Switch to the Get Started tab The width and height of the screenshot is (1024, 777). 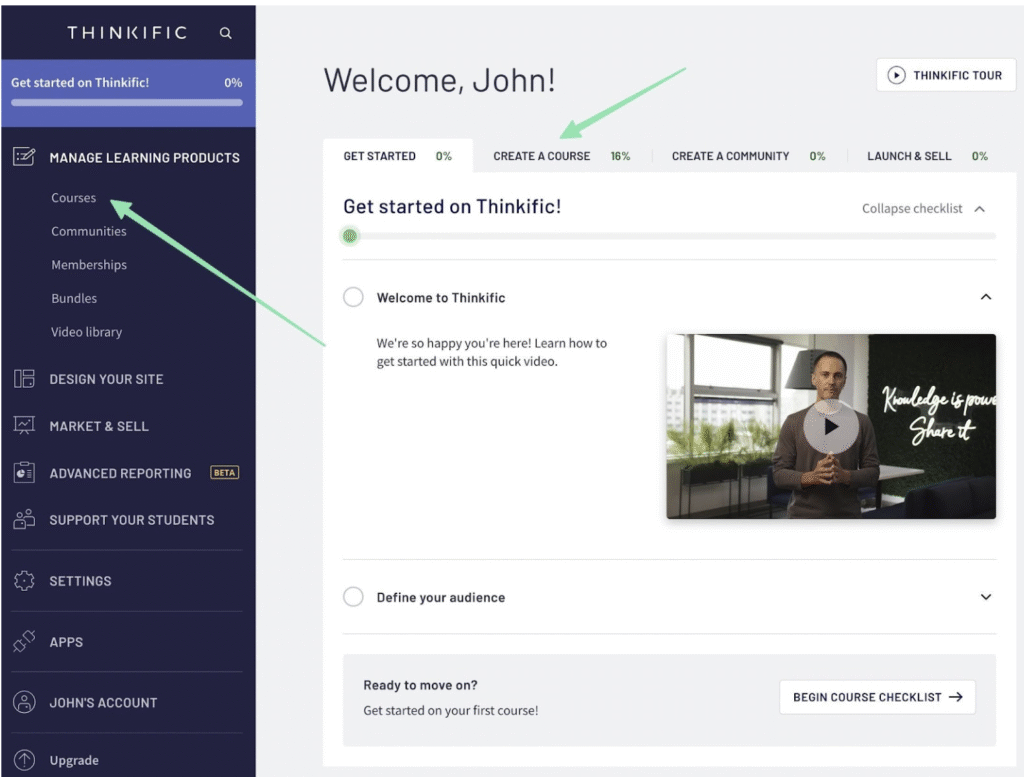click(398, 156)
